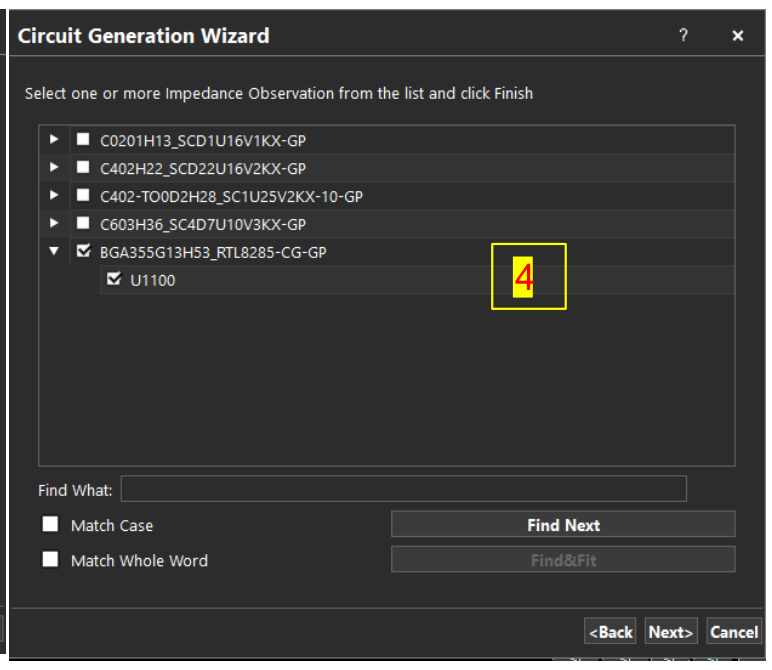Screen dimensions: 772x670
Task: Select the U1100 row text
Action: click(153, 281)
